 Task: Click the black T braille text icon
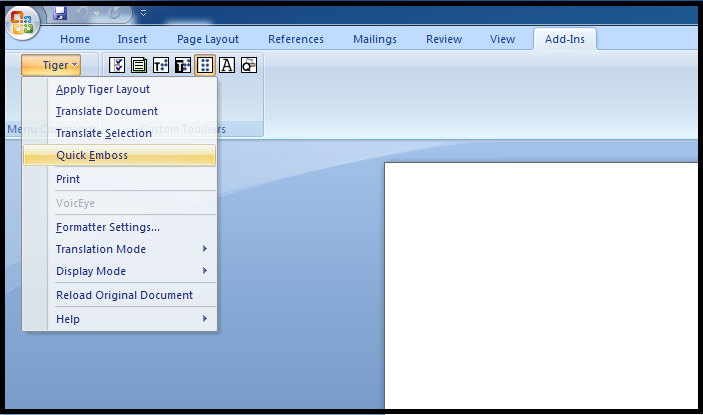(x=183, y=65)
